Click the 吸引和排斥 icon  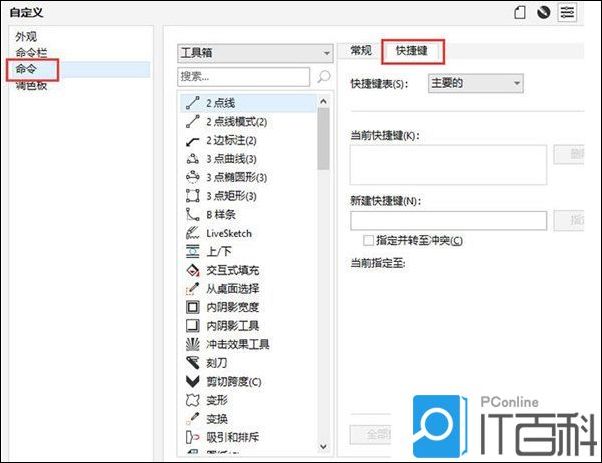click(x=192, y=437)
